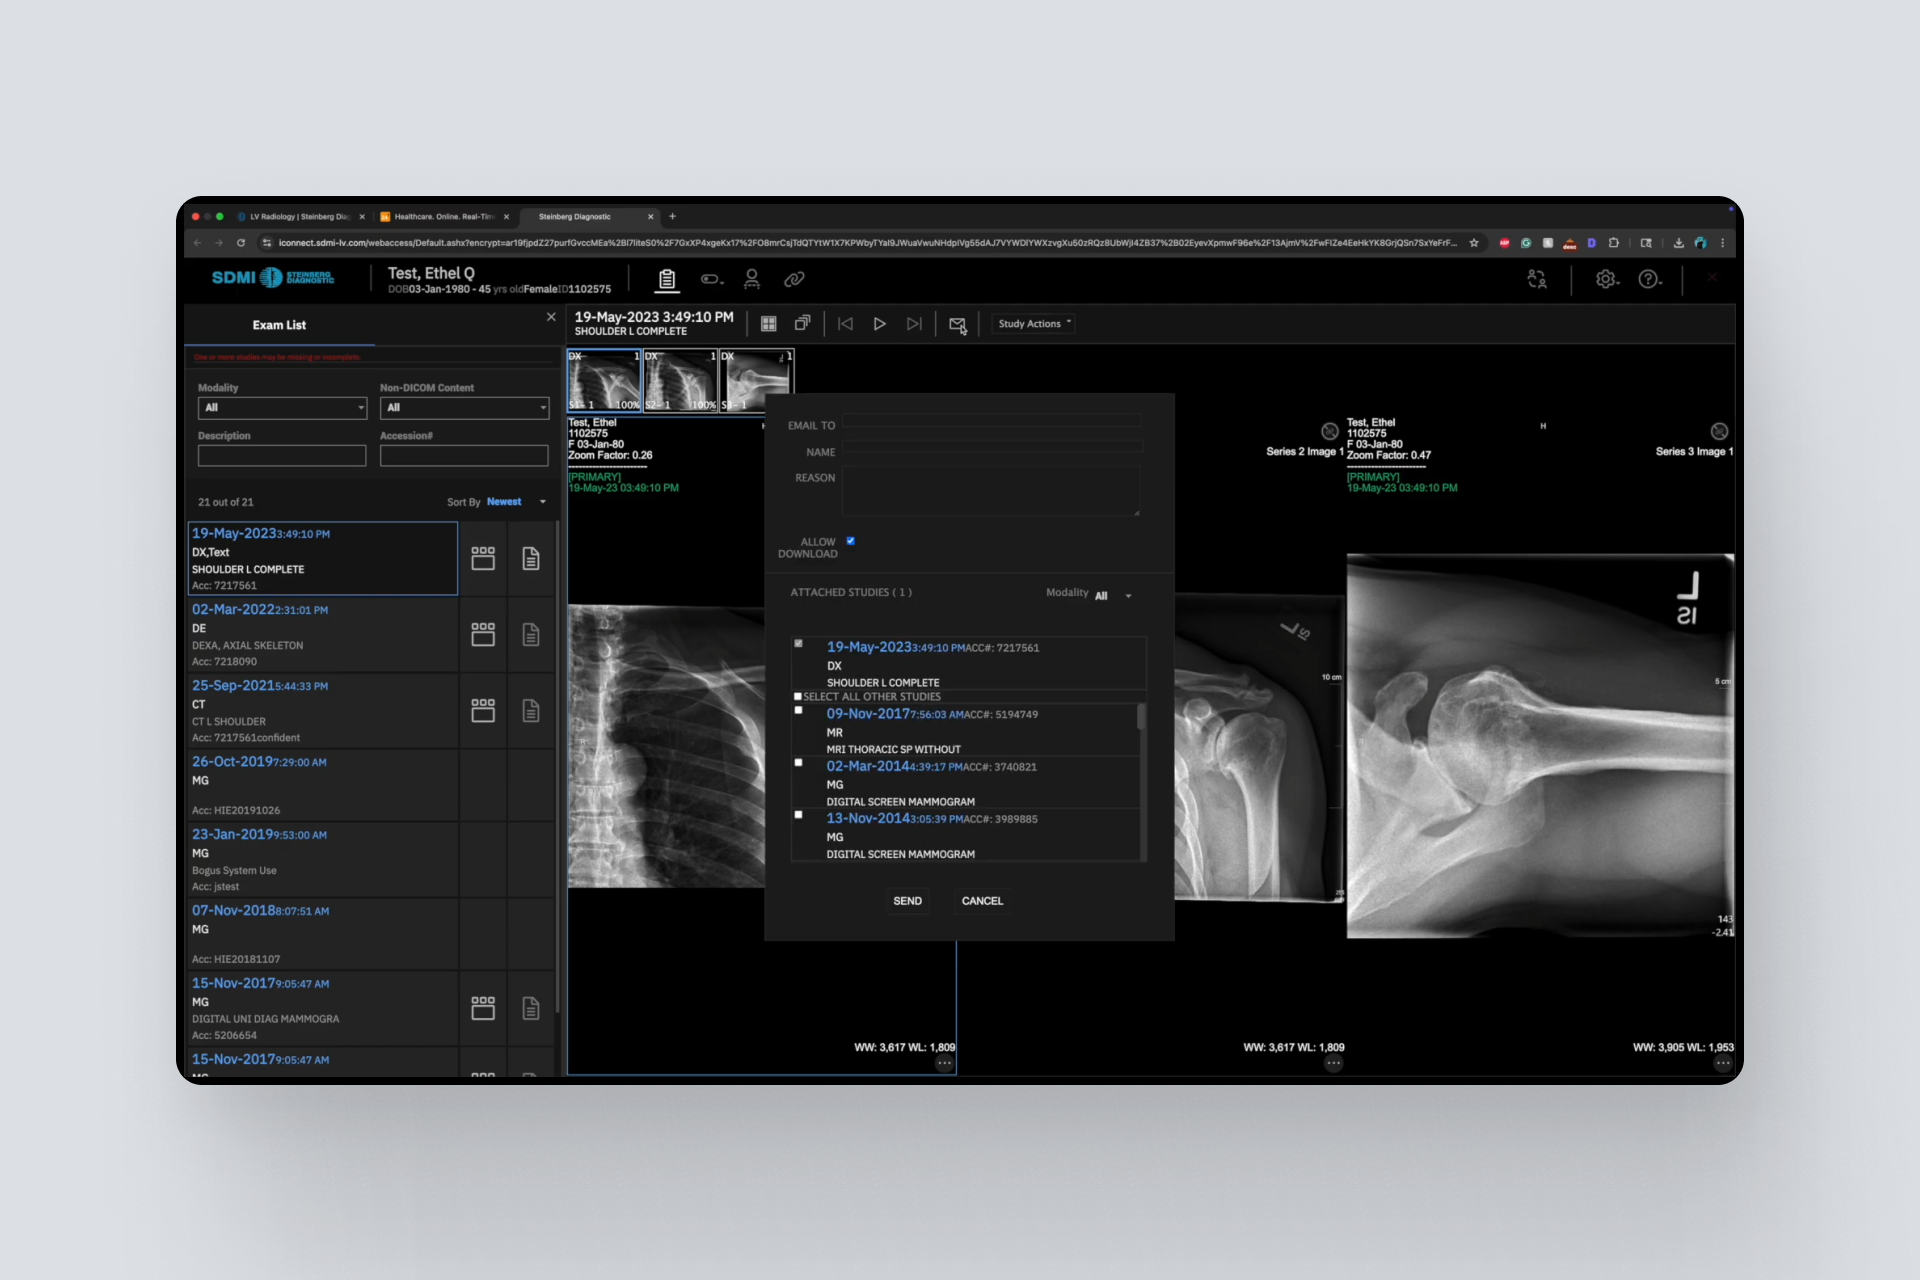Open the patient person icon
Viewport: 1920px width, 1280px height.
point(752,280)
